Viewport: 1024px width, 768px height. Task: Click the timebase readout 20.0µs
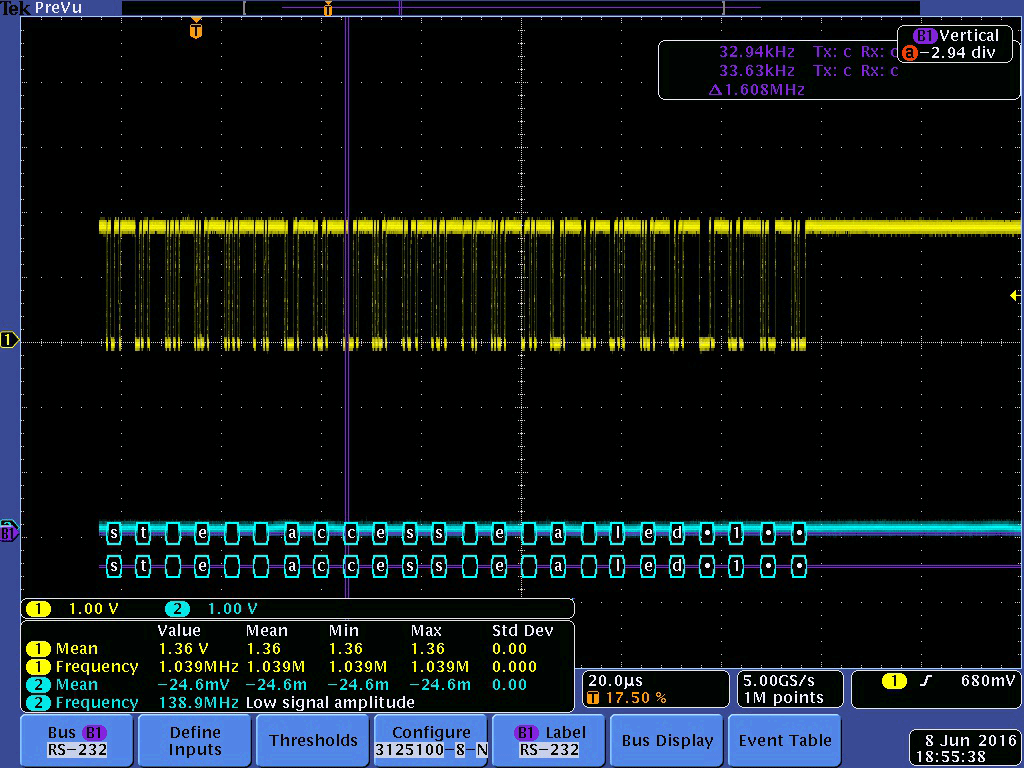tap(615, 680)
